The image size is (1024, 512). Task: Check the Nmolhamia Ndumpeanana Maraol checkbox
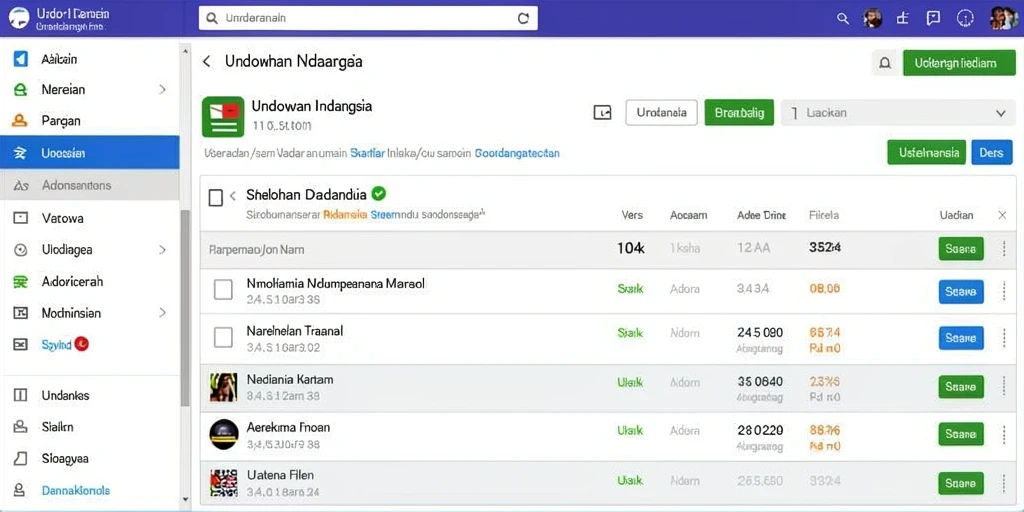[223, 289]
